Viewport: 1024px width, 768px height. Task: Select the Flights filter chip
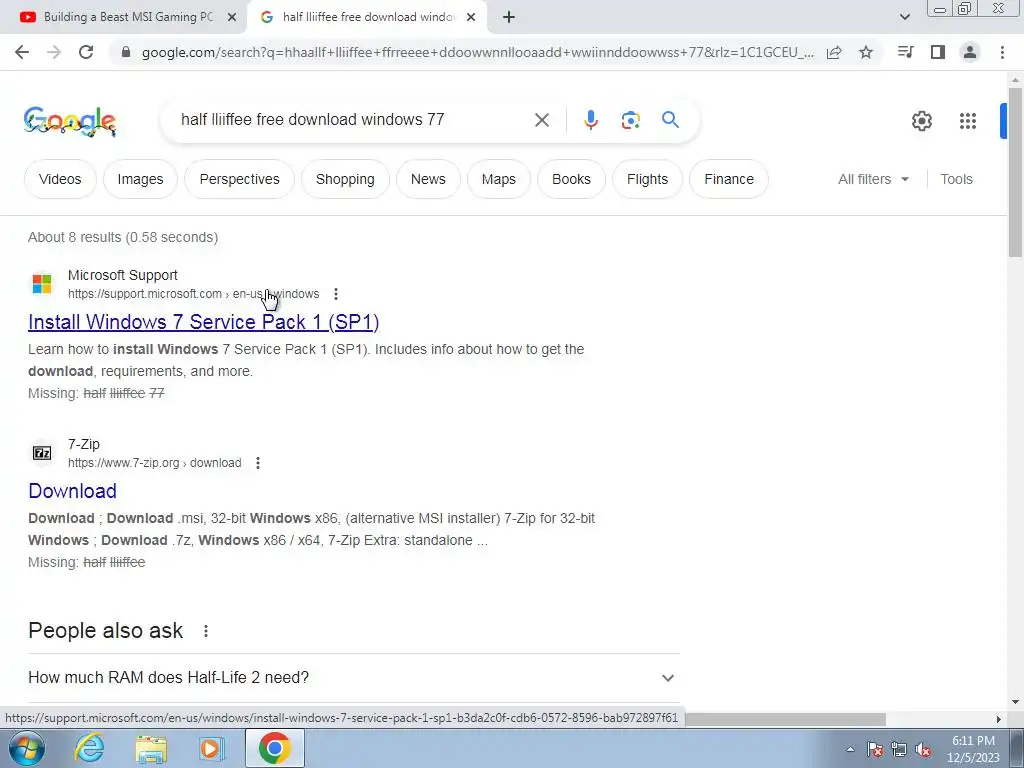(x=647, y=179)
